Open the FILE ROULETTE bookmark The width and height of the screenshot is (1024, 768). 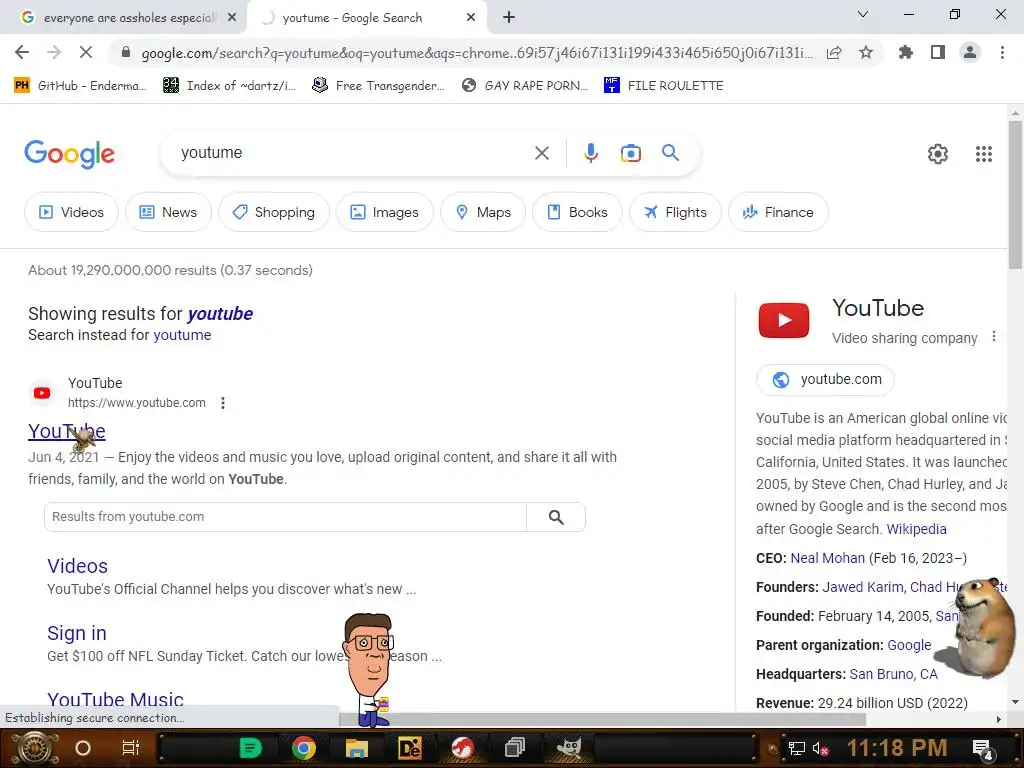(664, 86)
